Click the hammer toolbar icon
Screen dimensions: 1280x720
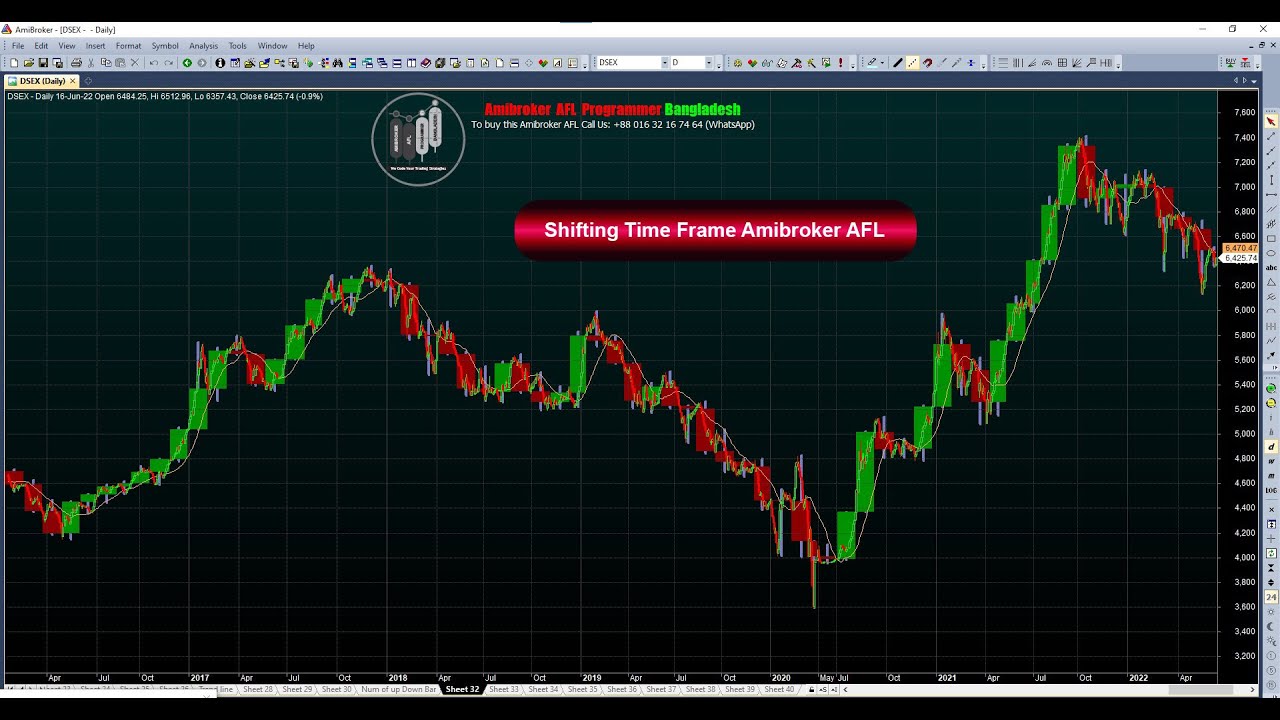pos(796,63)
